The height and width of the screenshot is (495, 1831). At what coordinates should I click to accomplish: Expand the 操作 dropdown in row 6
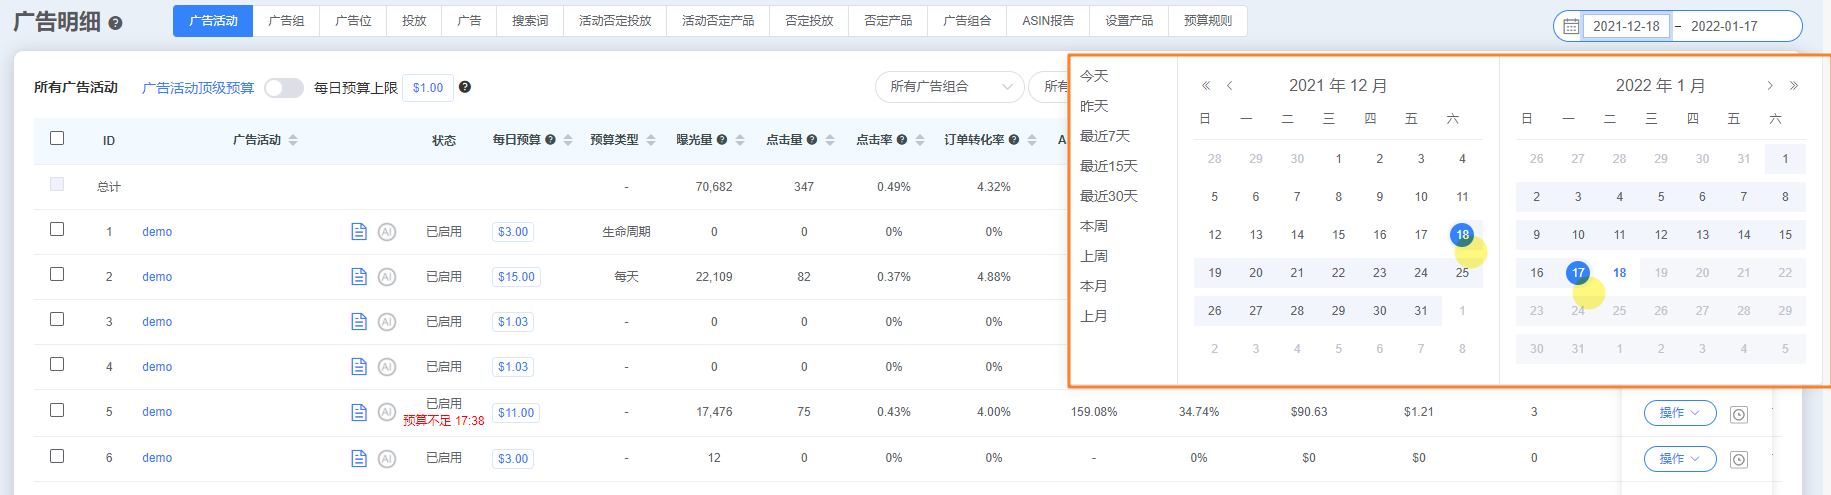(1679, 459)
